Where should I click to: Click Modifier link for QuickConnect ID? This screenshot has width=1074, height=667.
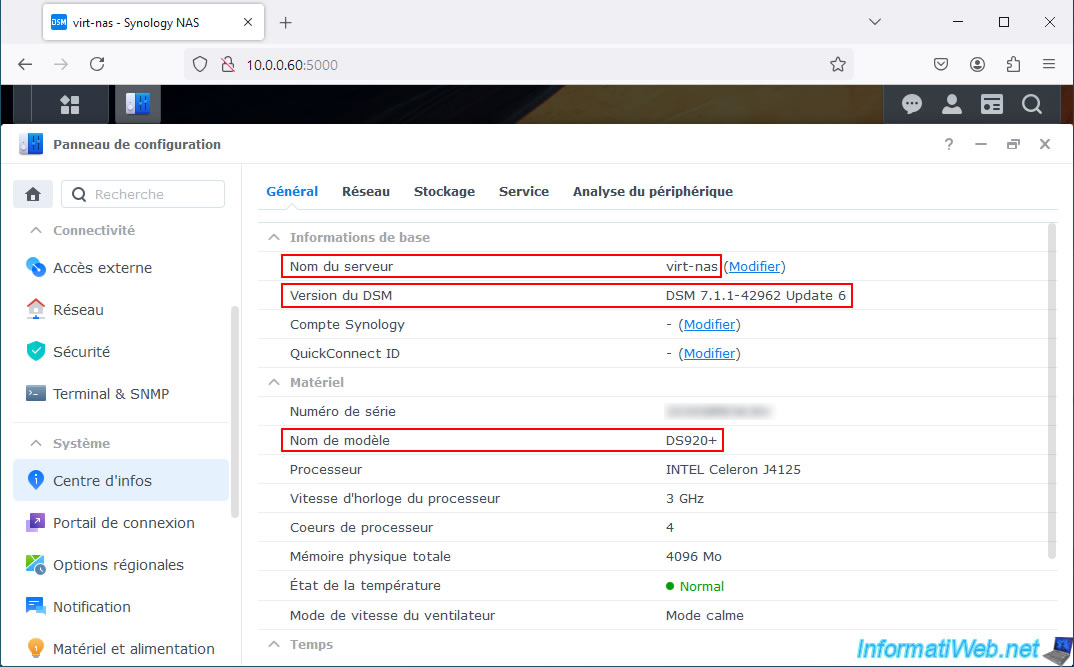[x=709, y=353]
